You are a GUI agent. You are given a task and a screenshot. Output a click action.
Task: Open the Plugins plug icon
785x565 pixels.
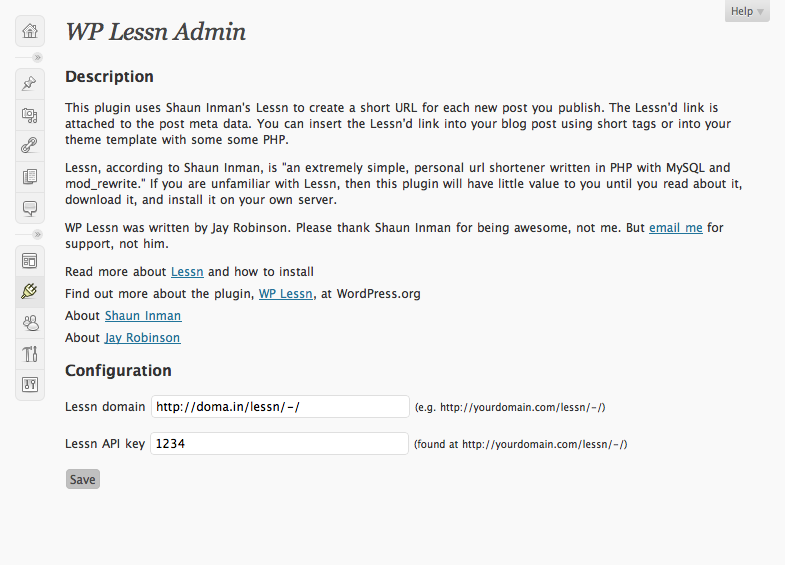pos(30,292)
